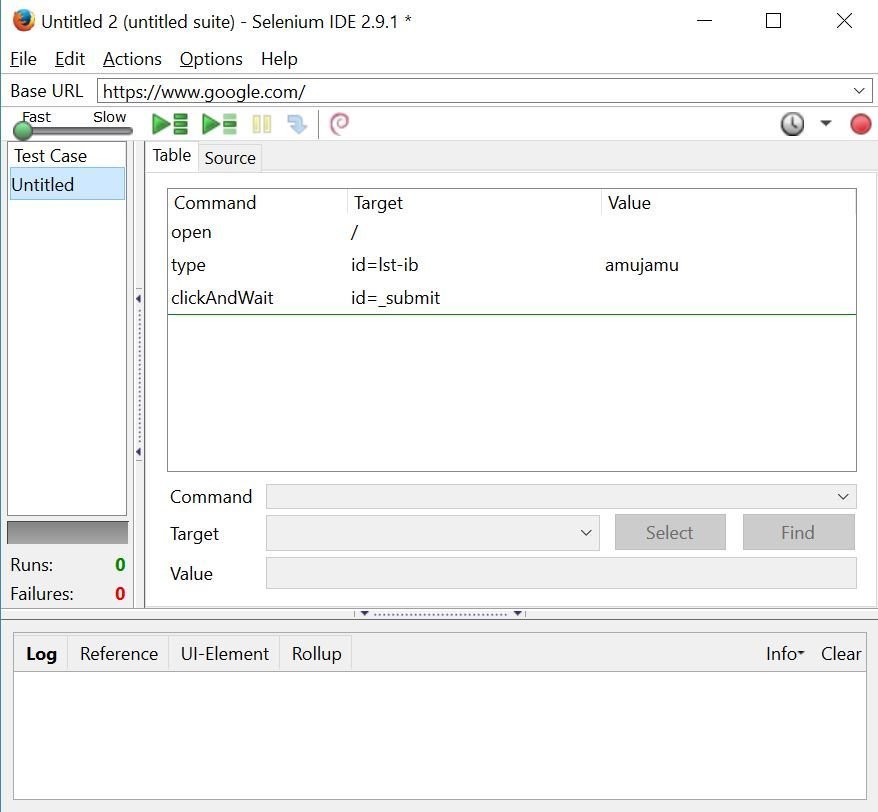Click the red Record button
Screen dimensions: 878x812
861,124
